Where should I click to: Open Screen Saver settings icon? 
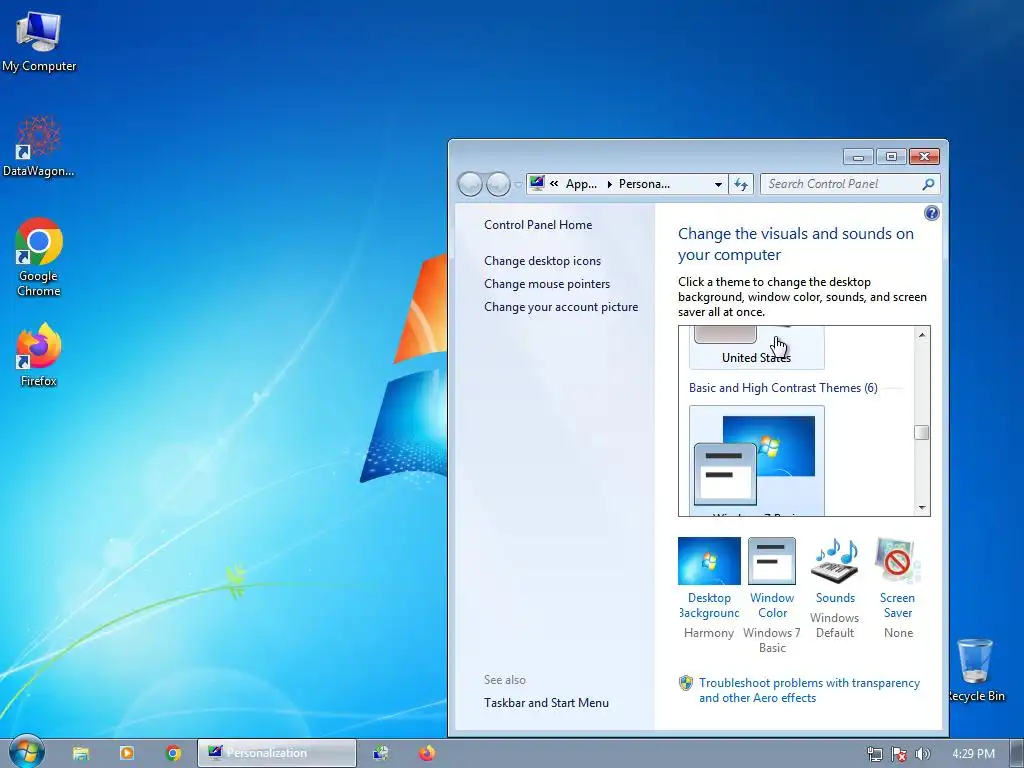coord(897,560)
